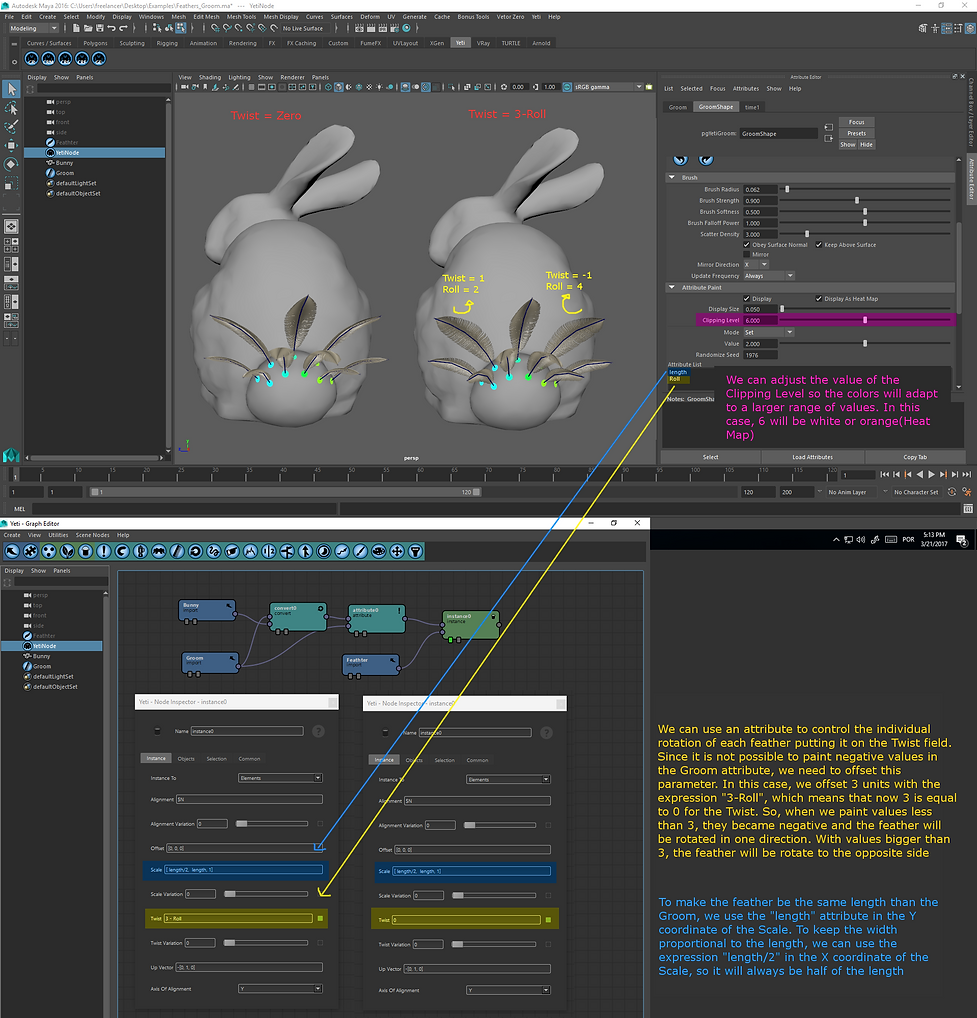Image resolution: width=977 pixels, height=1018 pixels.
Task: Toggle Keep Above Surface checkbox
Action: point(819,245)
